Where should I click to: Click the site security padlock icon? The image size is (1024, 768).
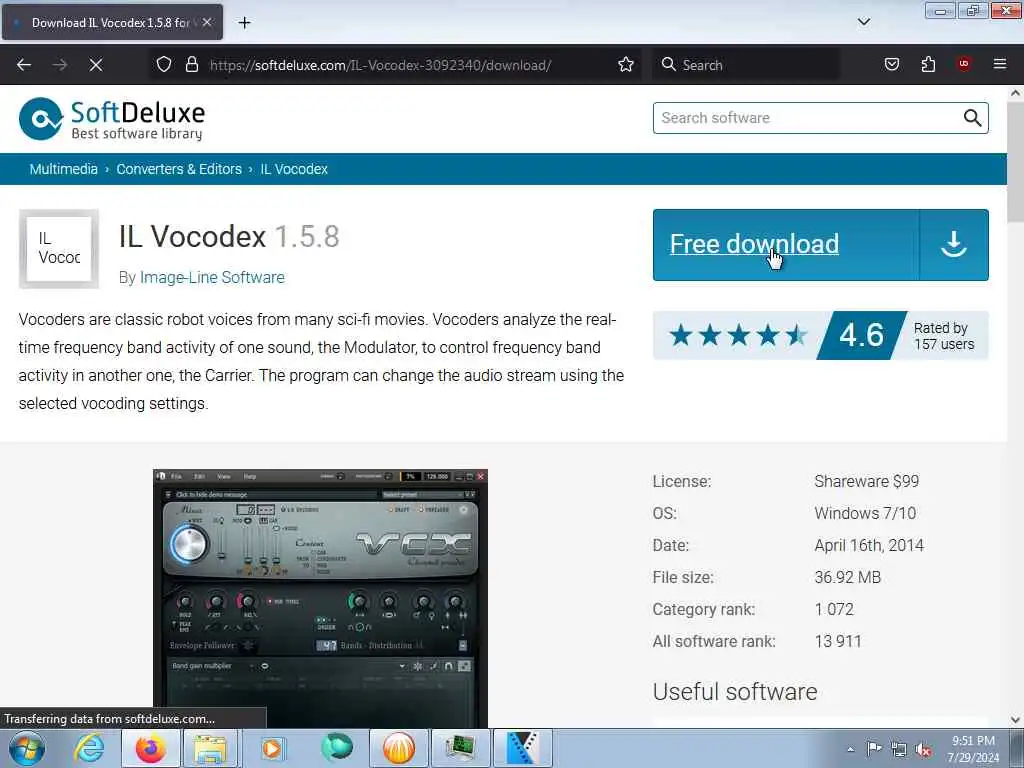coord(191,65)
